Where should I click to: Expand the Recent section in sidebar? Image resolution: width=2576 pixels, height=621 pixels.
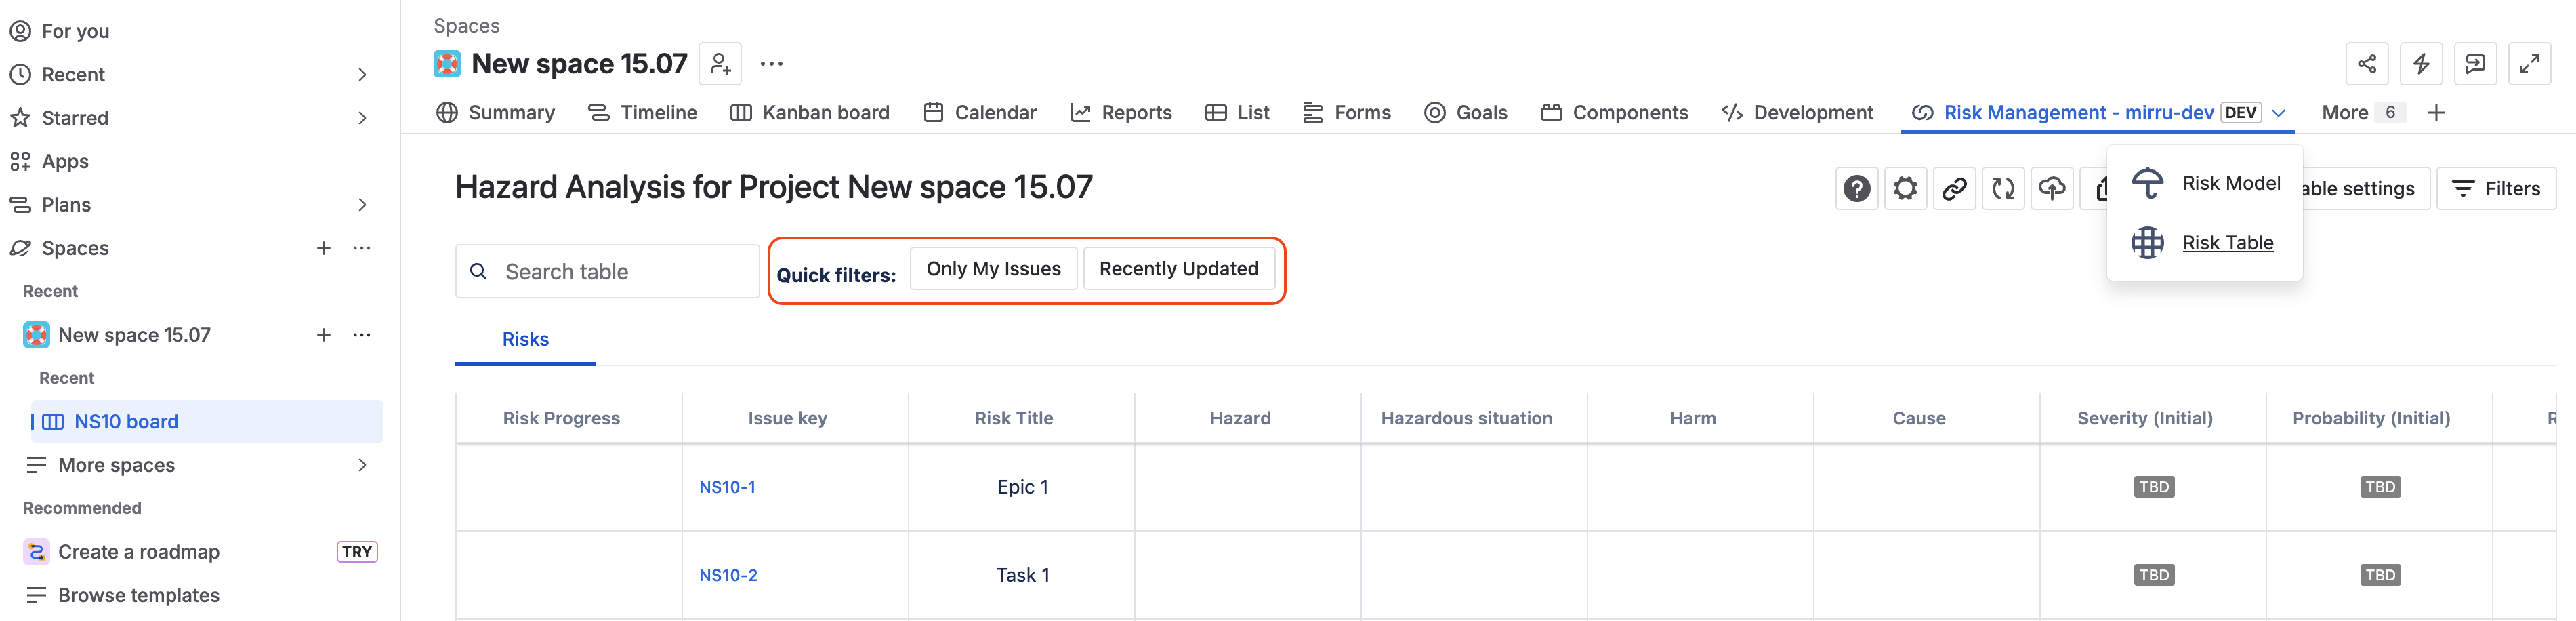coord(362,75)
